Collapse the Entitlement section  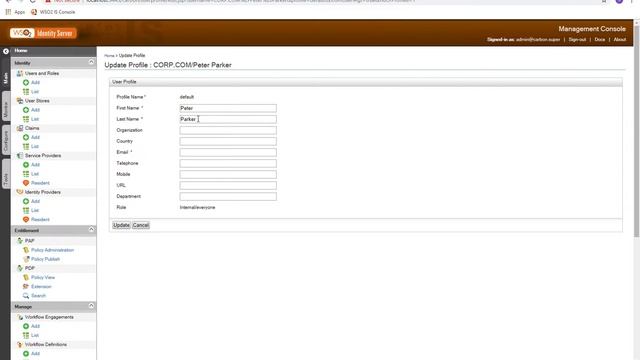pos(91,229)
